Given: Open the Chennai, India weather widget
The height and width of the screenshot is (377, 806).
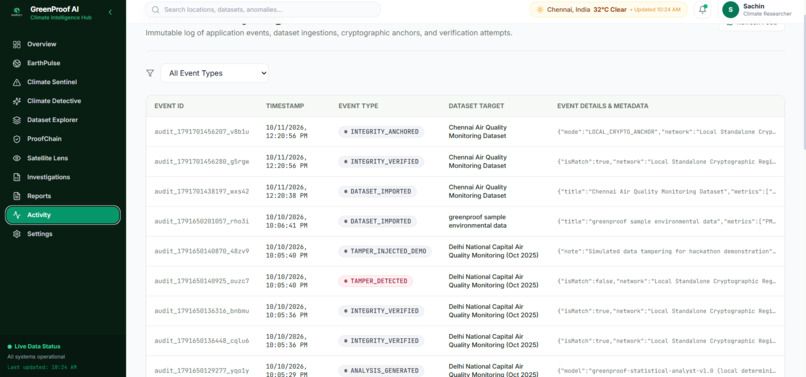Looking at the screenshot, I should 608,10.
